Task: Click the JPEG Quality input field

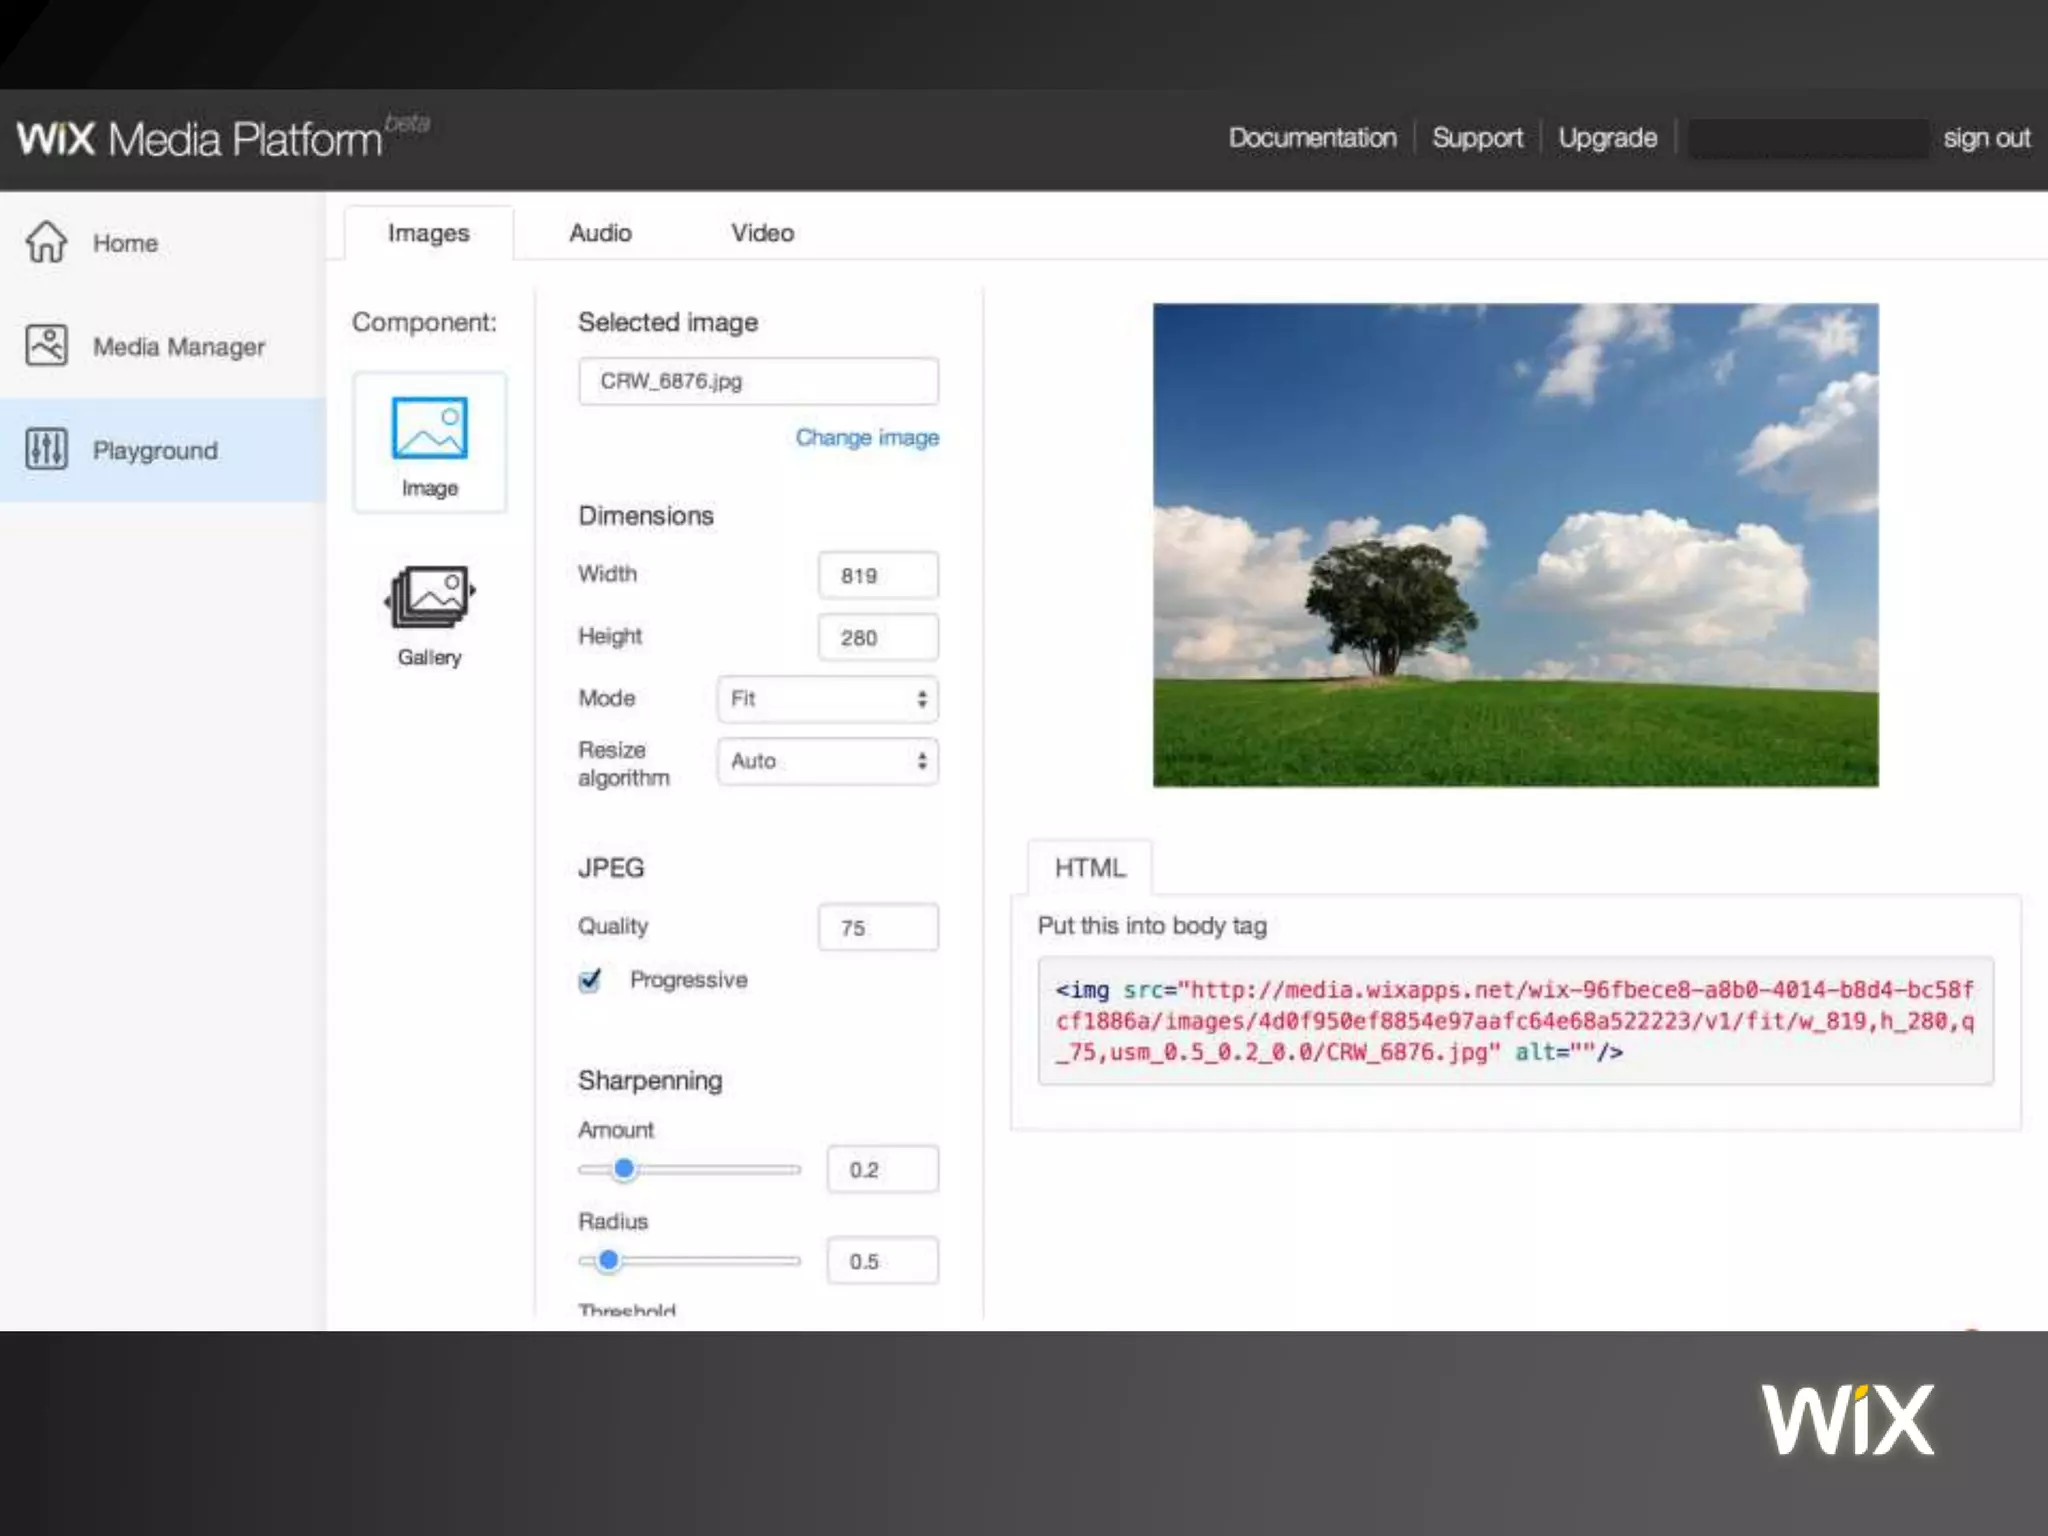Action: [878, 928]
